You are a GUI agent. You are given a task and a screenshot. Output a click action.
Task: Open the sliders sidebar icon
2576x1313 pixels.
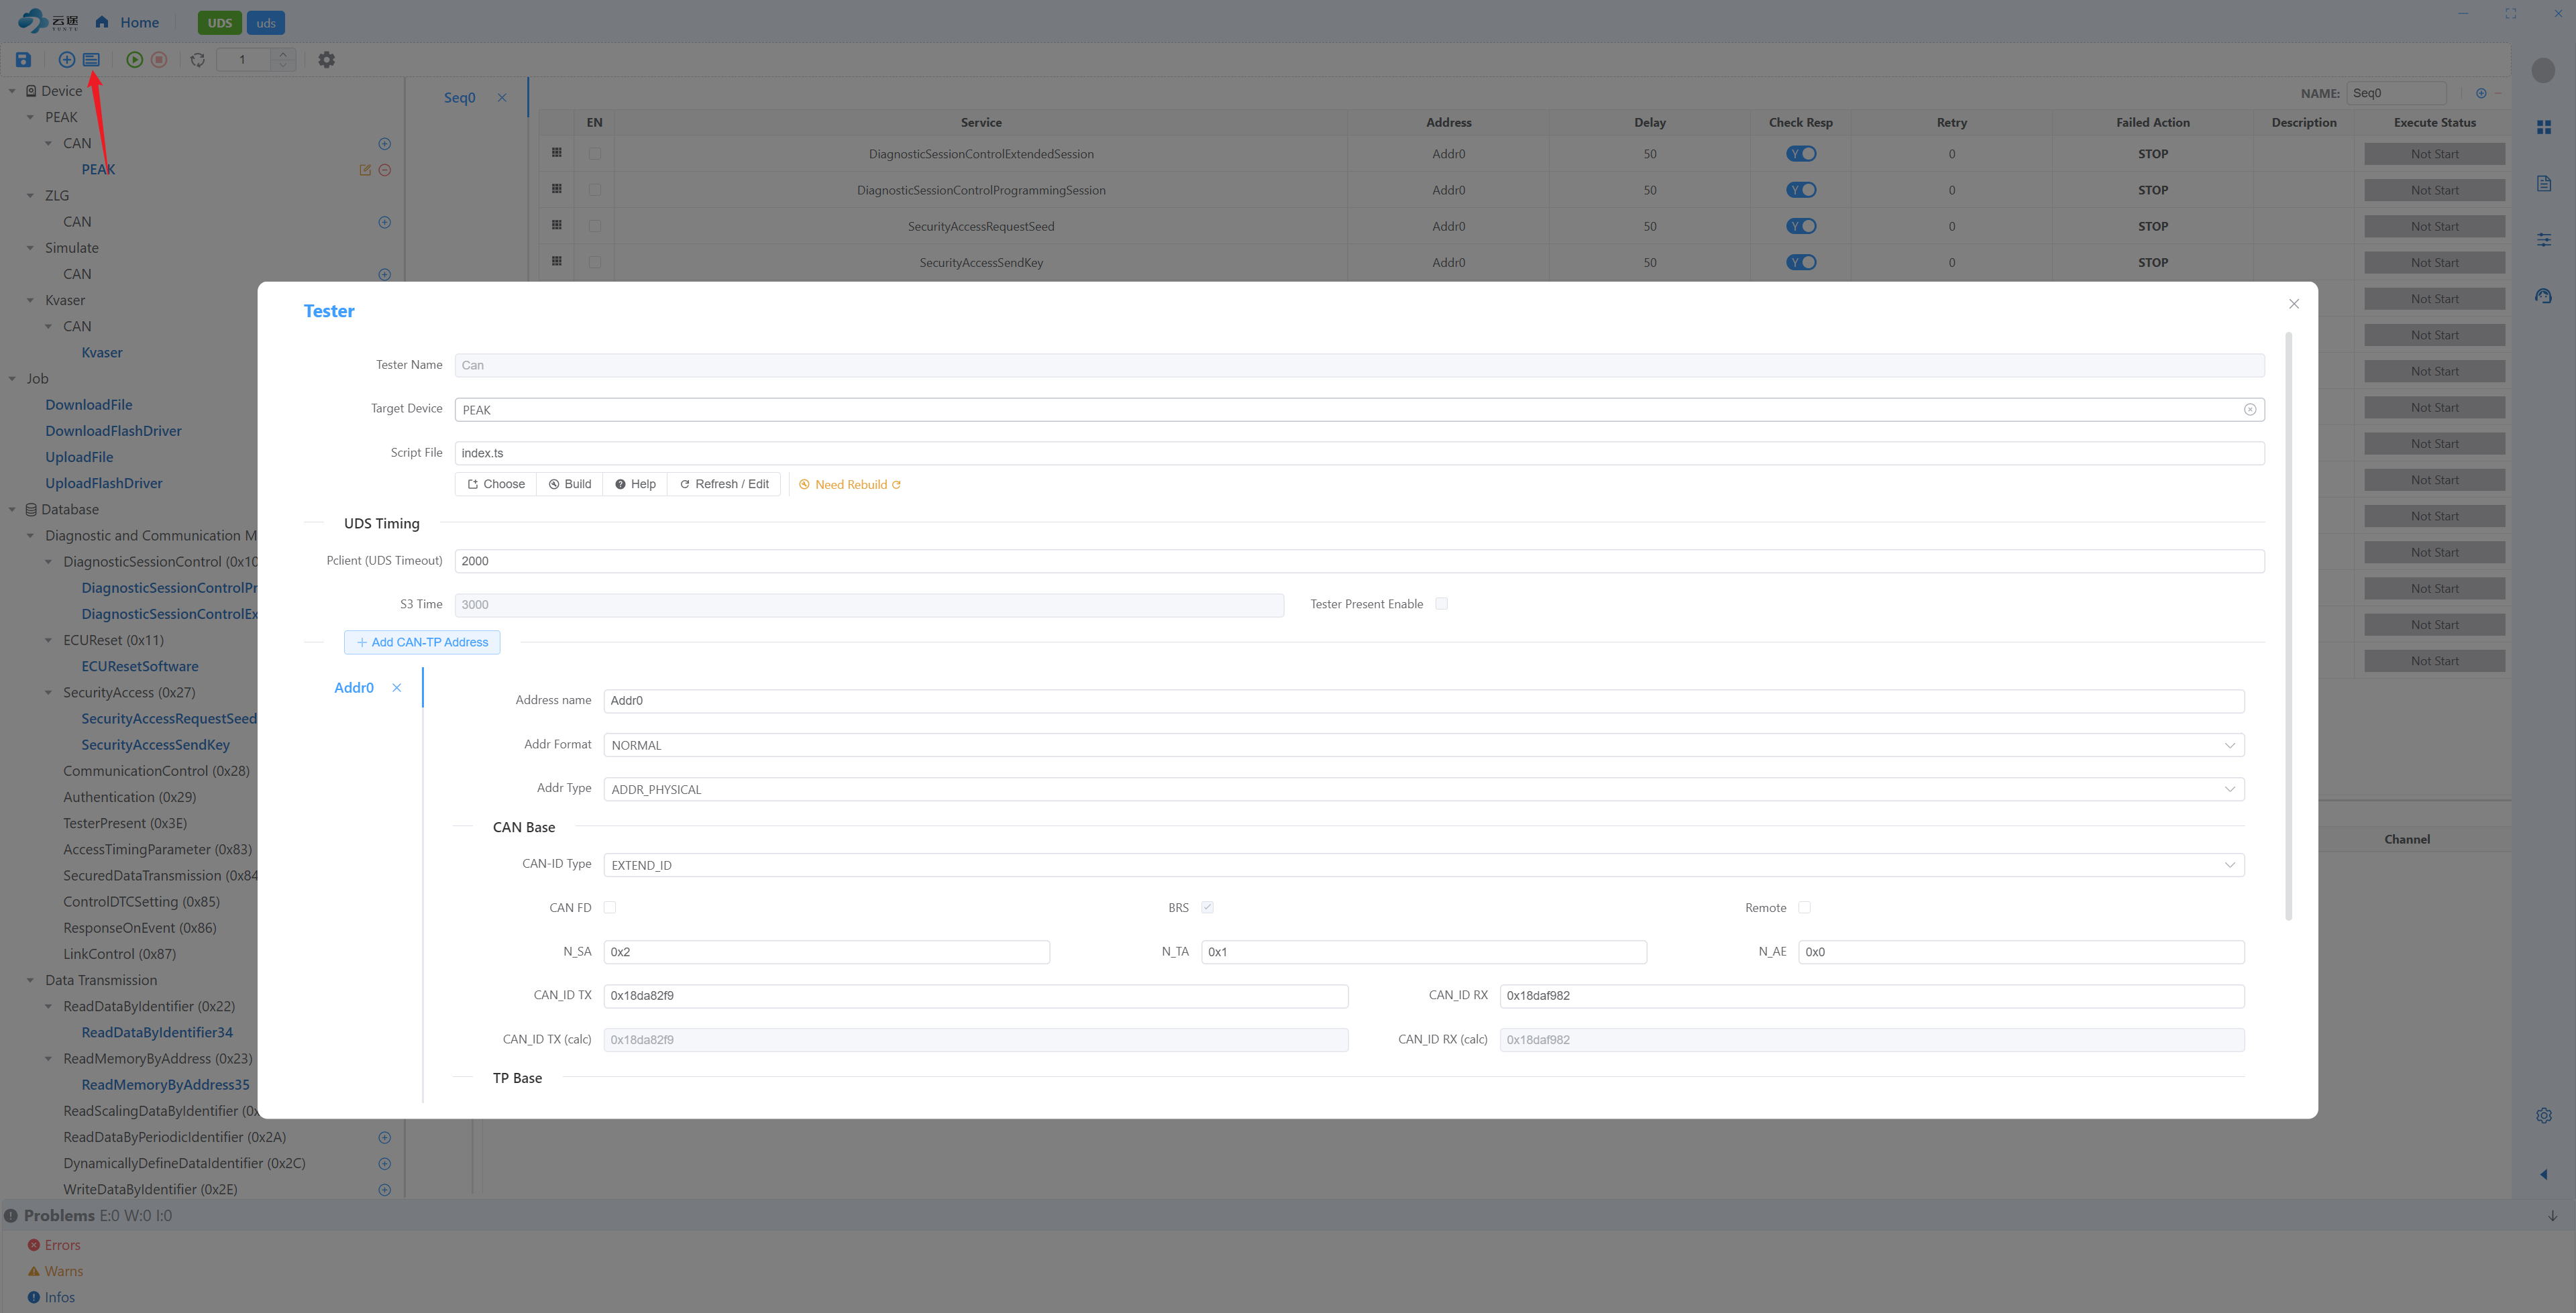[2544, 240]
